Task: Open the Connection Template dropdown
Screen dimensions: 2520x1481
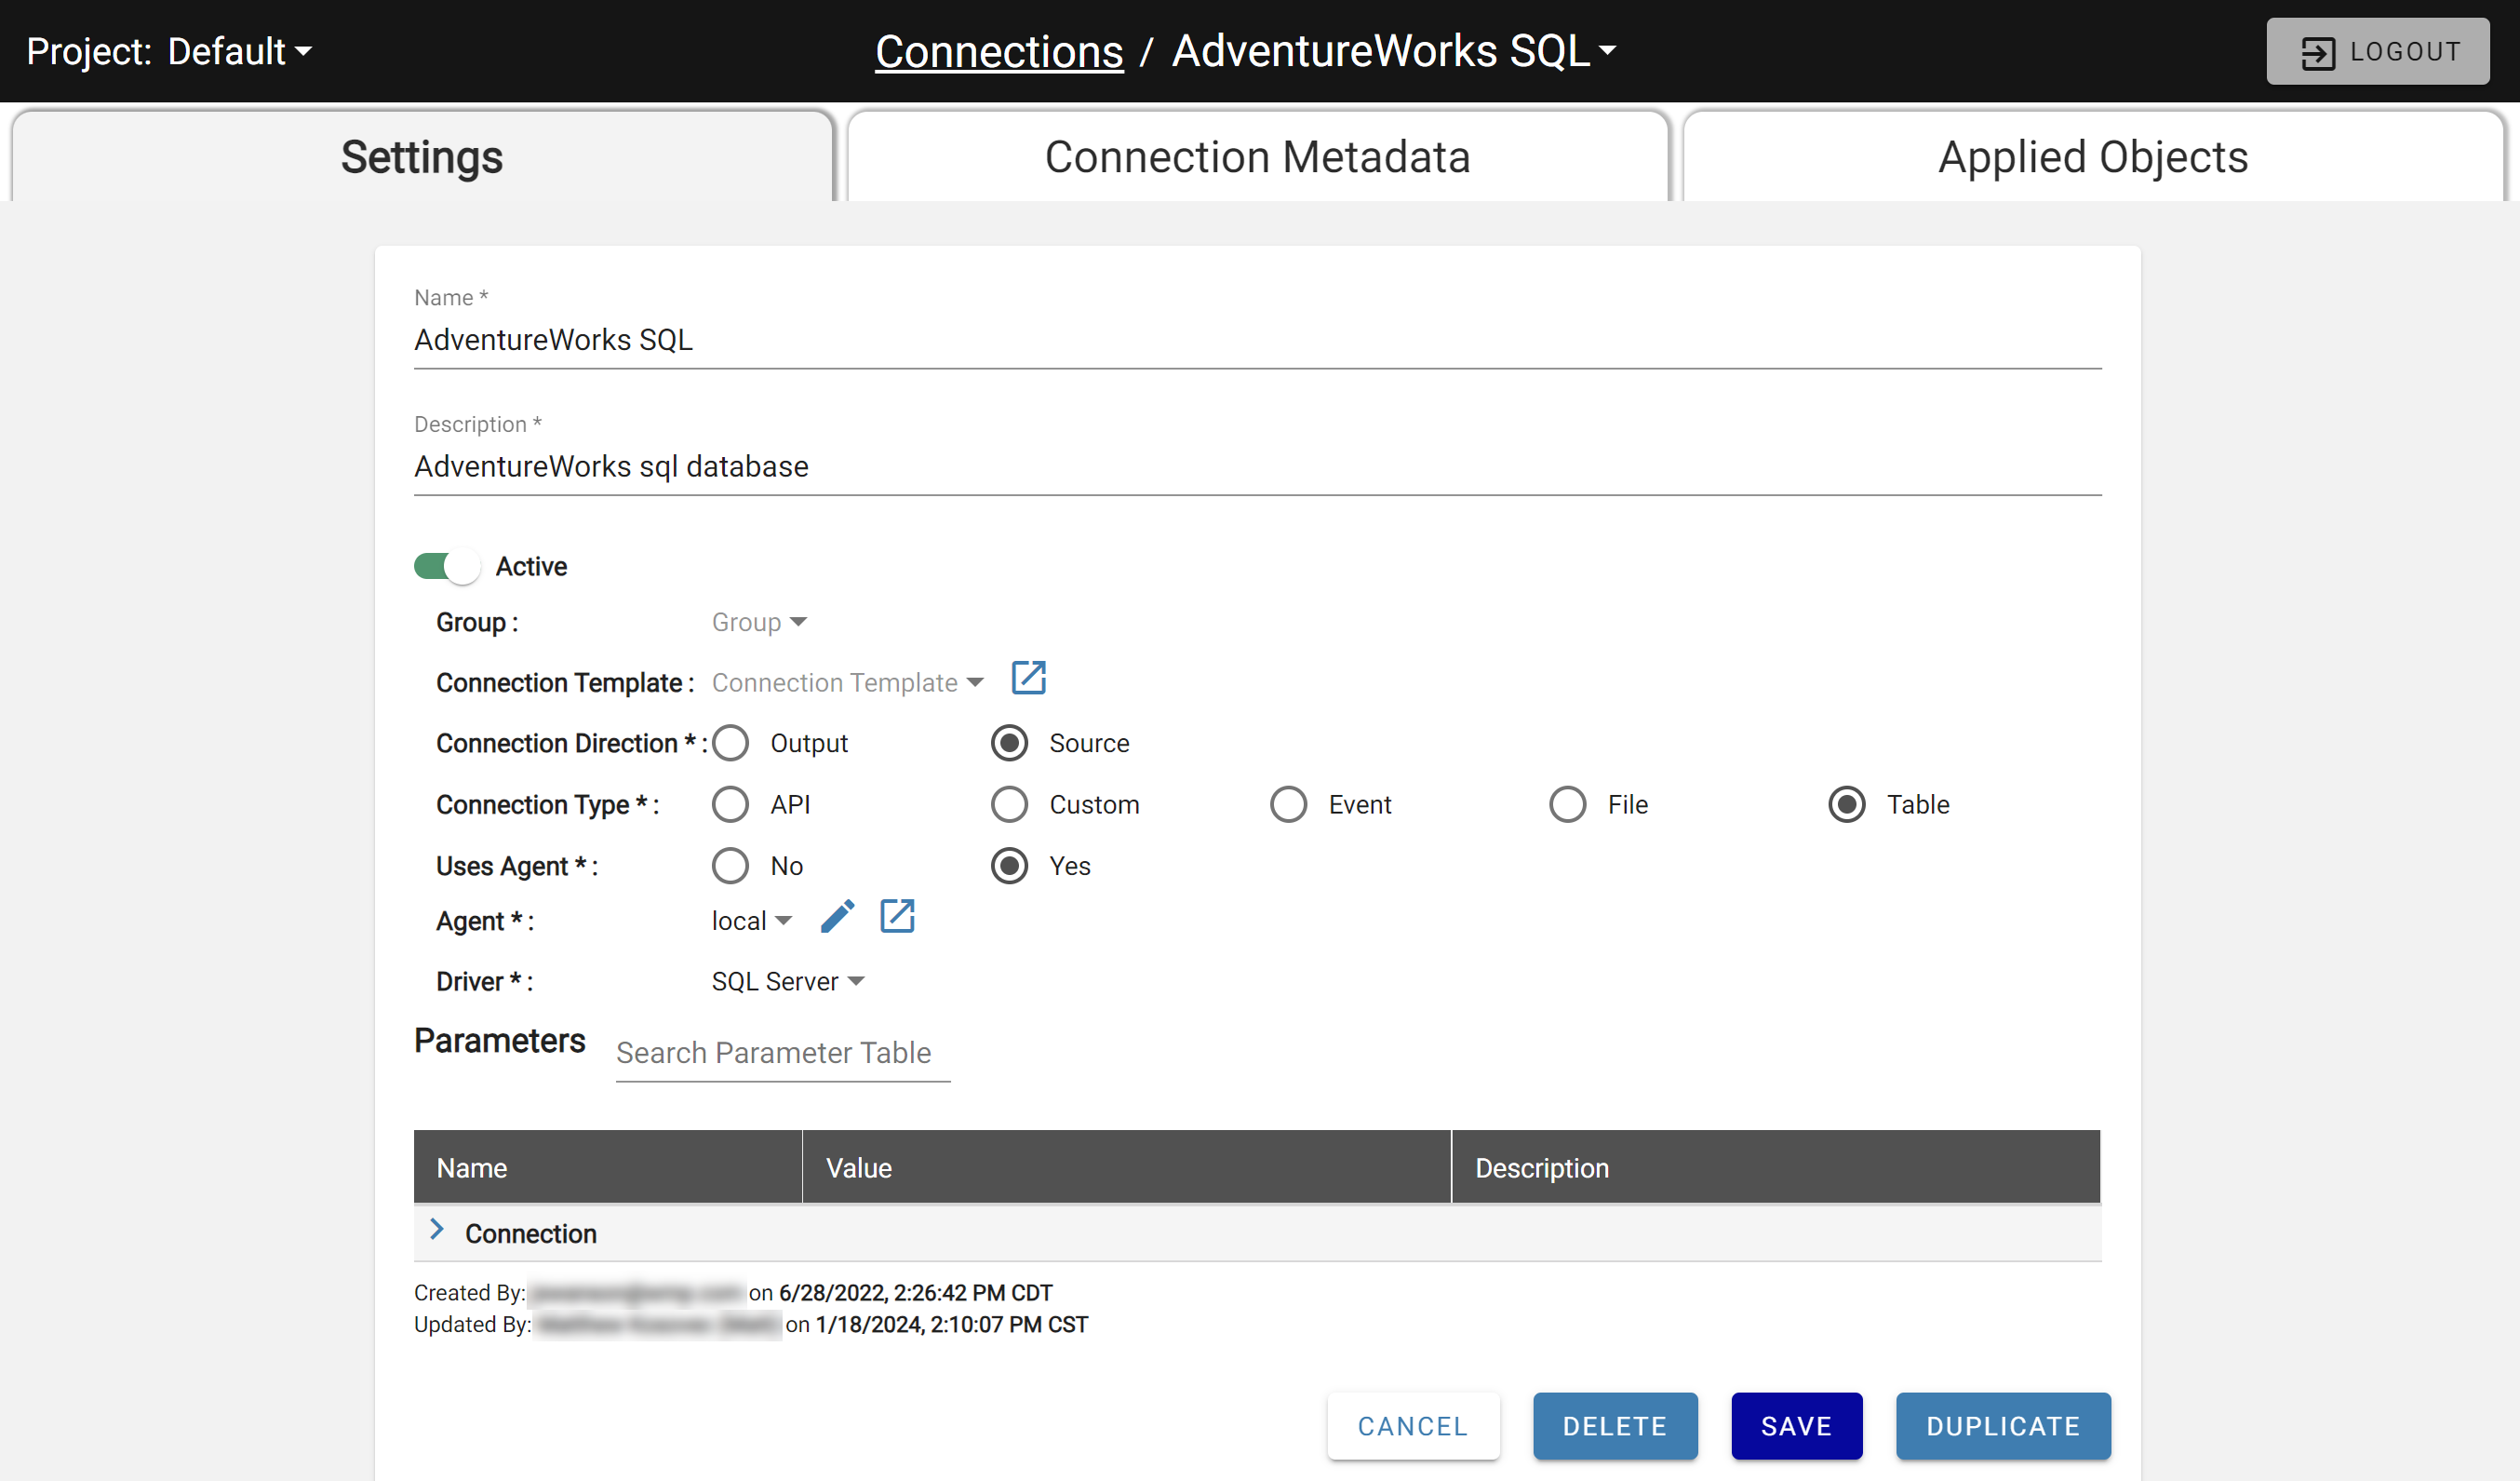Action: click(x=847, y=683)
